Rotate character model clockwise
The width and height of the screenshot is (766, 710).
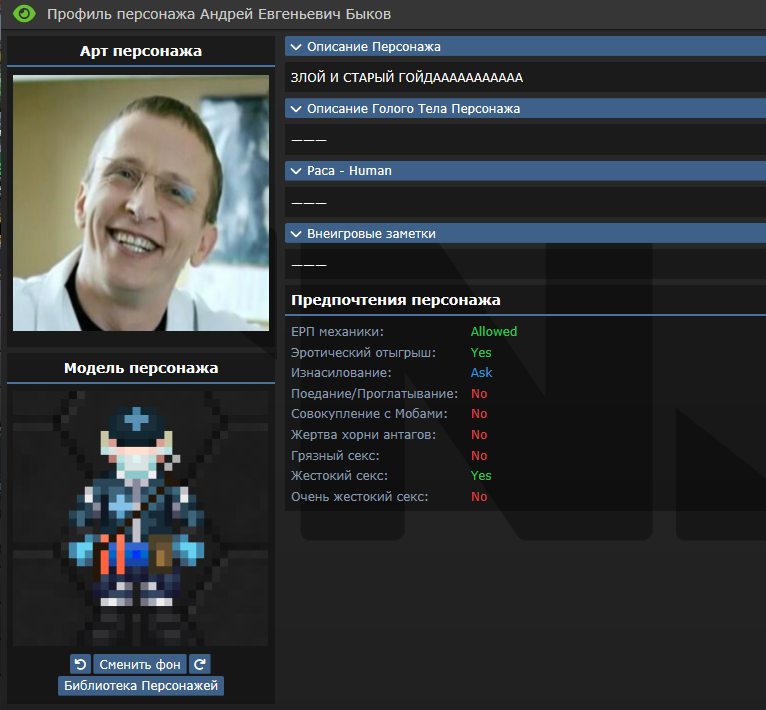(x=200, y=664)
